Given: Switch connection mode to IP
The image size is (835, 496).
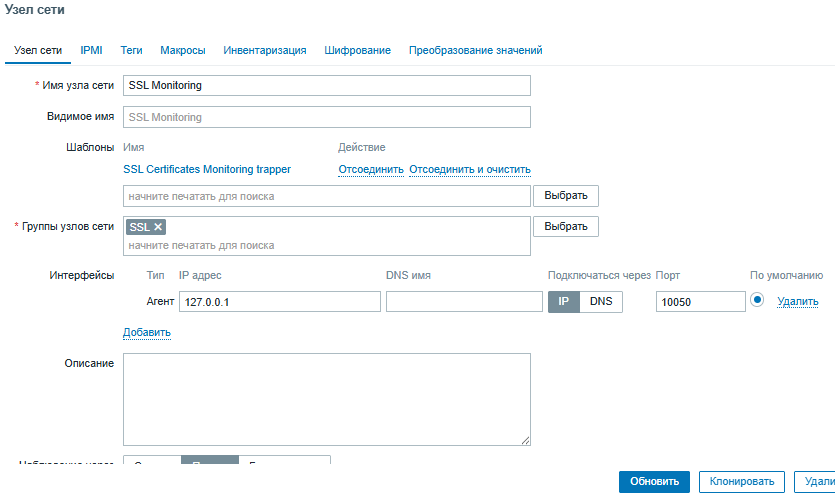Looking at the screenshot, I should (x=563, y=302).
